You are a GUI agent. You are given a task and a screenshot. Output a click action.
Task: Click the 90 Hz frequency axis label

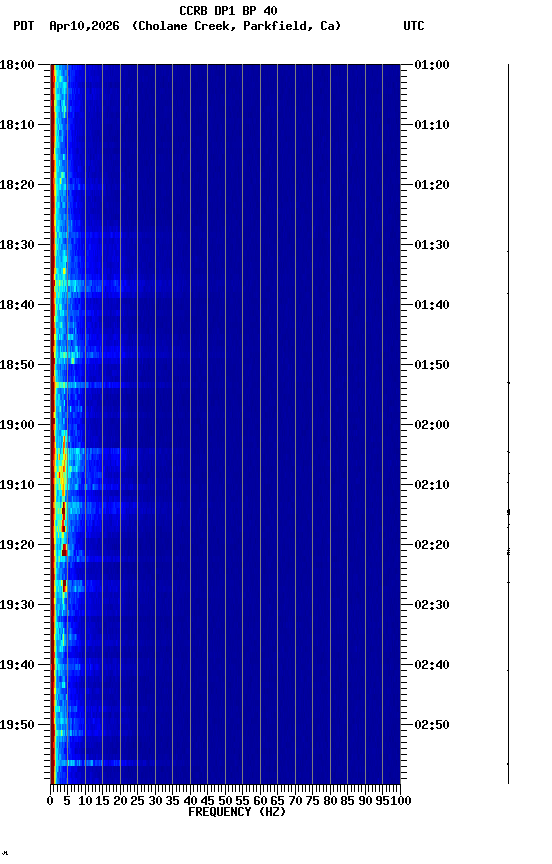coord(365,801)
